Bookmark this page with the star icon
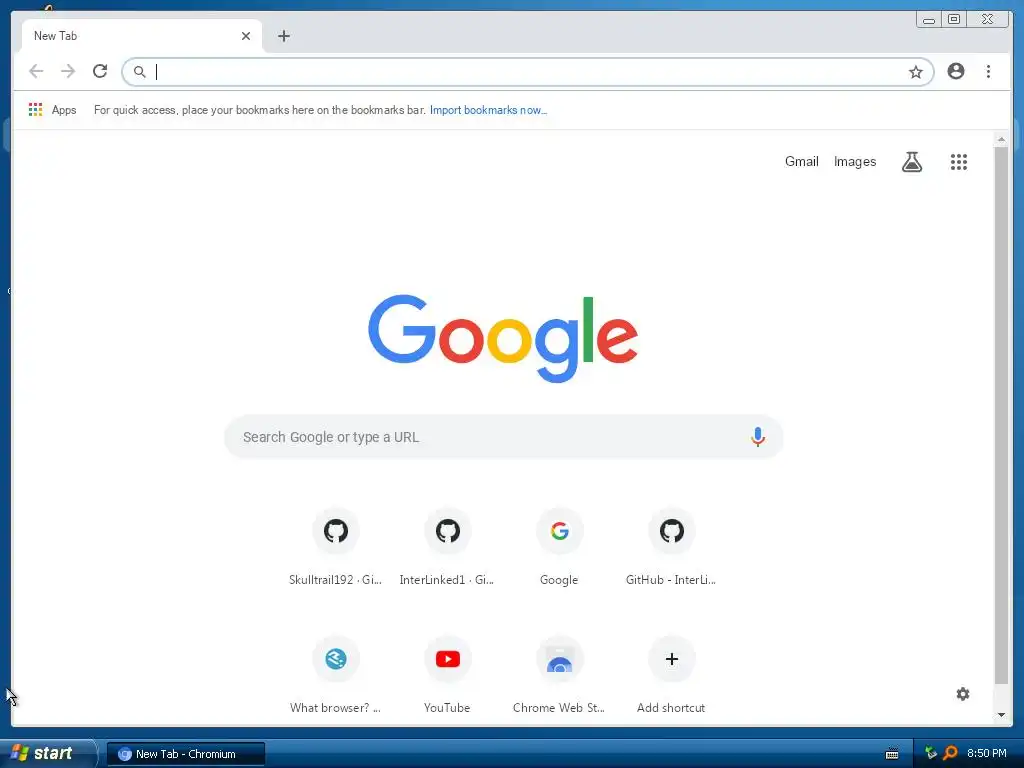The height and width of the screenshot is (768, 1024). coord(916,72)
